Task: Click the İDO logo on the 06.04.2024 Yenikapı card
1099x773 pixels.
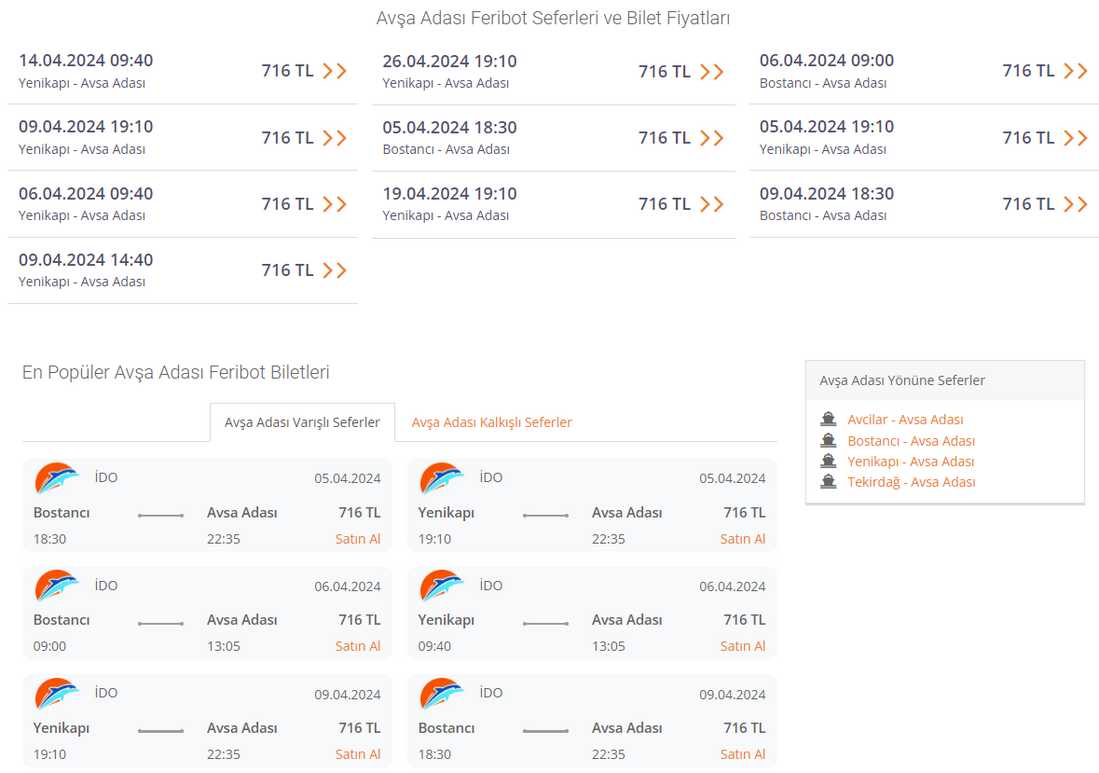Action: [441, 586]
